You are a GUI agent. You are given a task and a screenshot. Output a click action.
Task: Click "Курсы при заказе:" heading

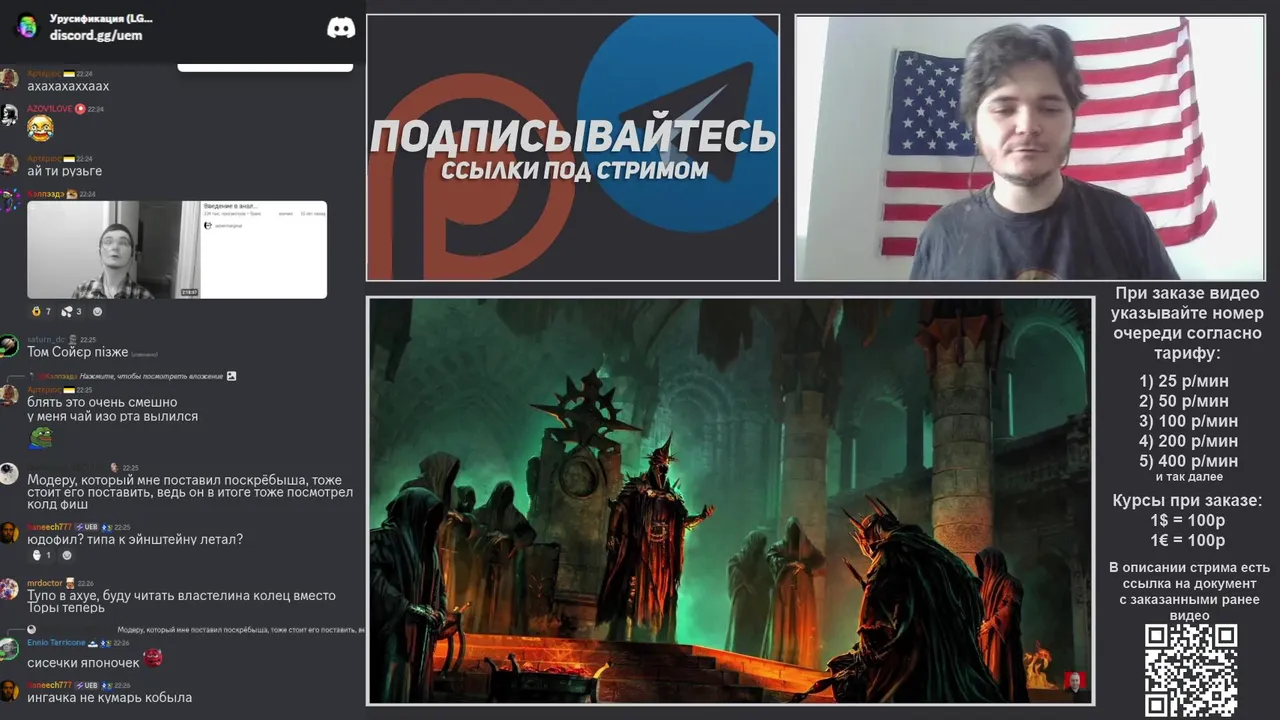[1187, 500]
